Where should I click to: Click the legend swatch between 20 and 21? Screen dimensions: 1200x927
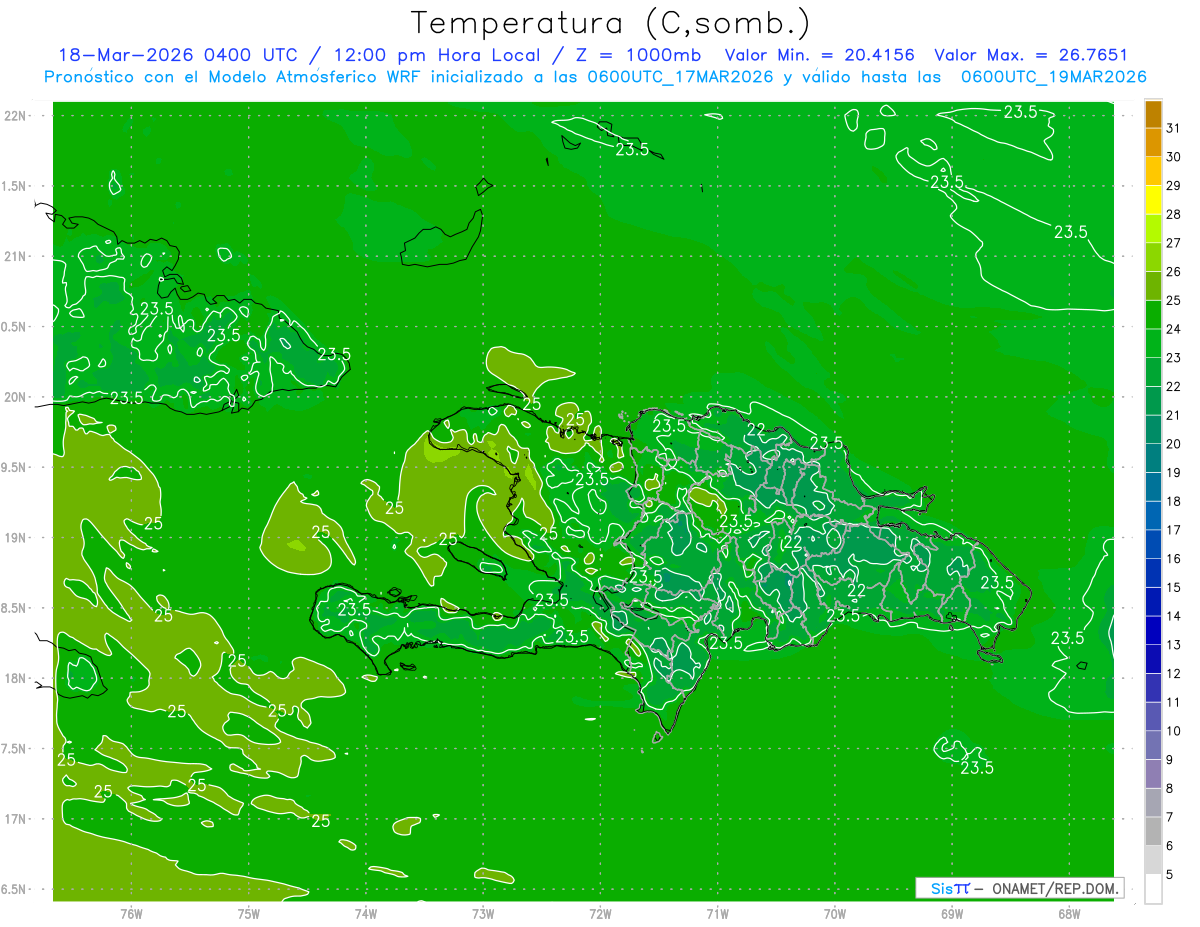pos(1153,429)
